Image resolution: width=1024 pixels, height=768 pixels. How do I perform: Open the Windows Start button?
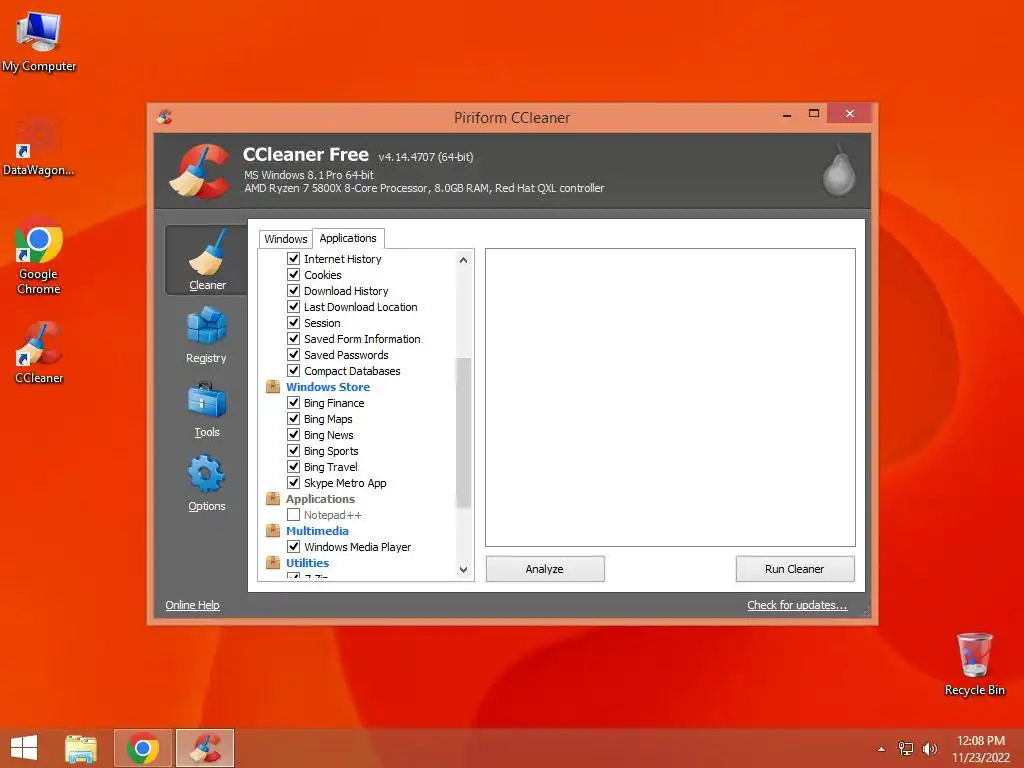24,748
